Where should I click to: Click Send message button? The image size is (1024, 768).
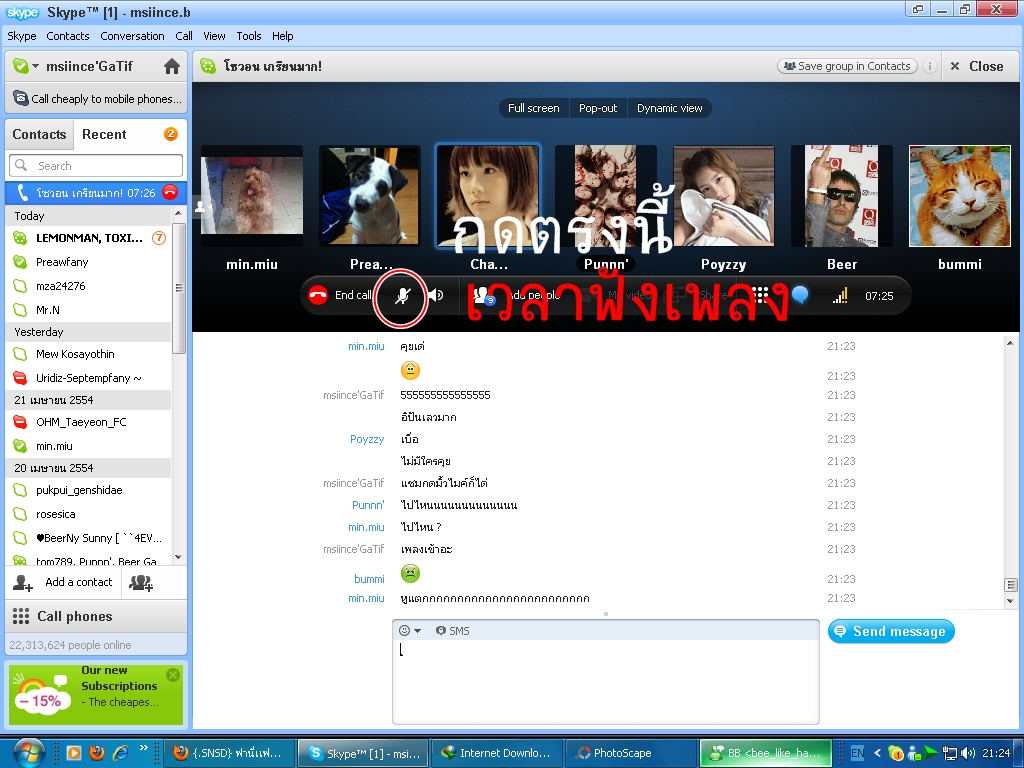coord(891,632)
